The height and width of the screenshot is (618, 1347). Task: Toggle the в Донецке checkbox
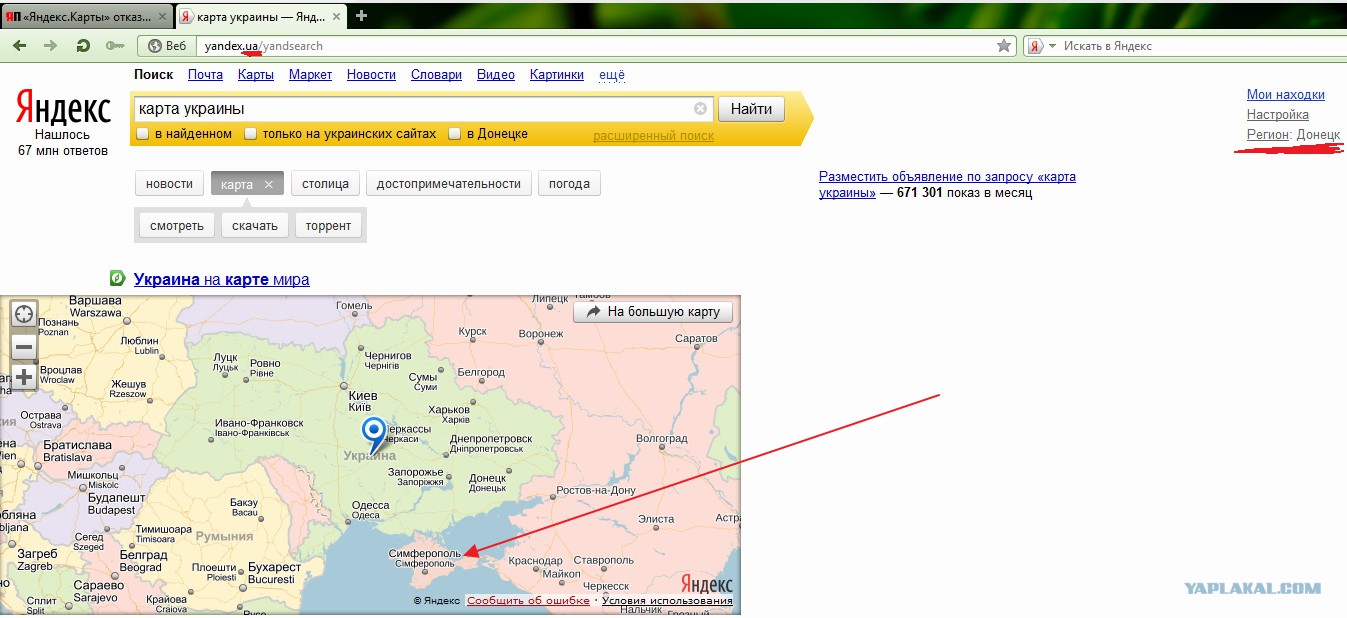[455, 133]
